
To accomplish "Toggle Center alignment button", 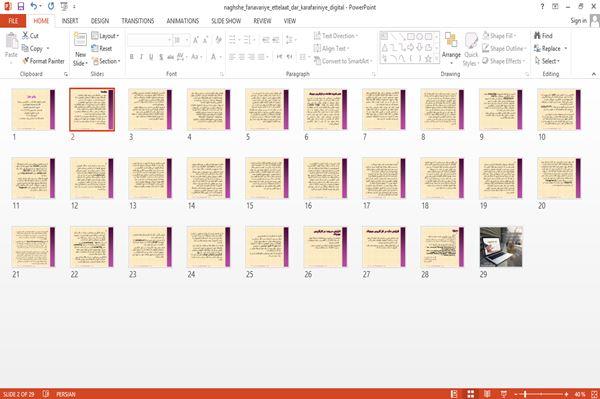I will [x=242, y=57].
